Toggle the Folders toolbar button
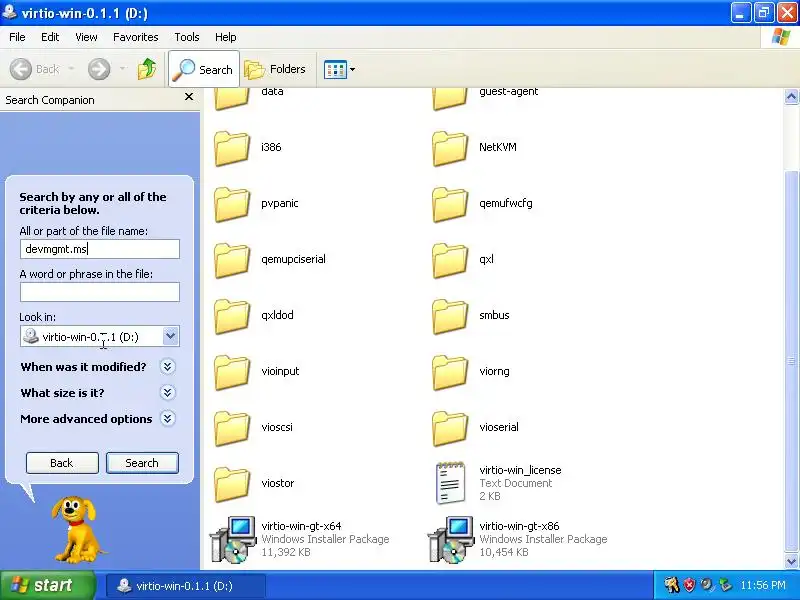Viewport: 800px width, 600px height. [x=276, y=69]
